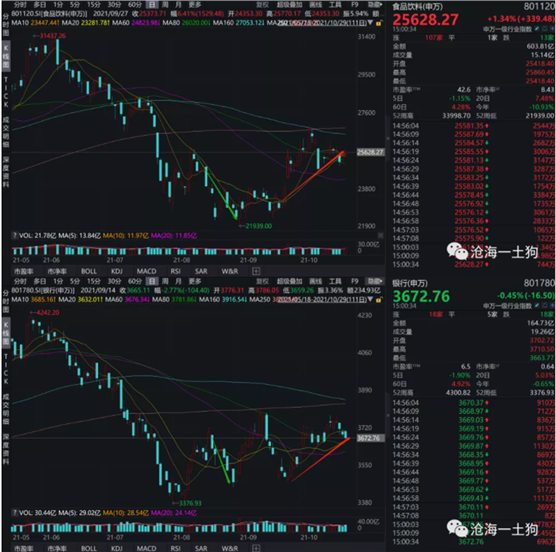This screenshot has height=552, width=556.
Task: Select the 市净率 indicator under the top chart
Action: click(x=57, y=271)
